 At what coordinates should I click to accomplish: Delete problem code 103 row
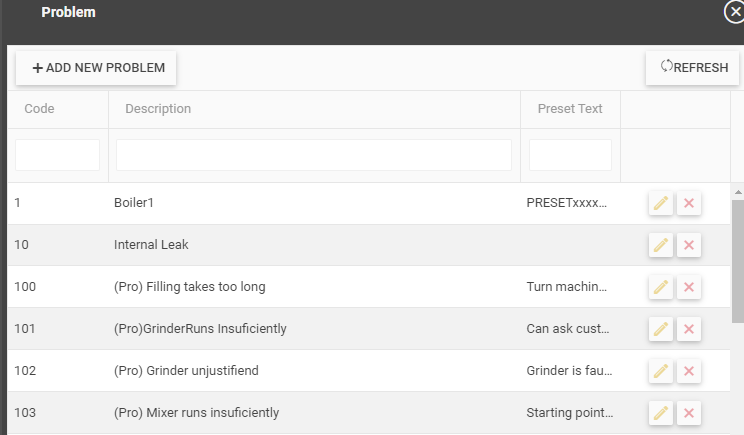click(x=689, y=413)
